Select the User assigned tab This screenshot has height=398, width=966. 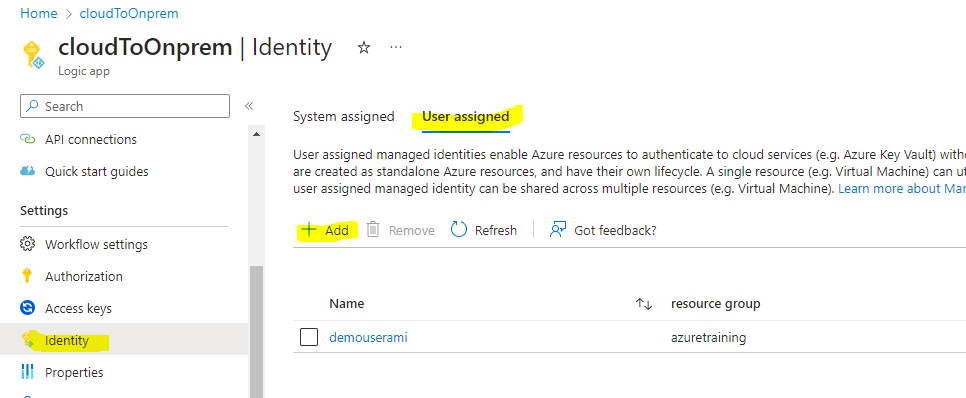point(466,116)
